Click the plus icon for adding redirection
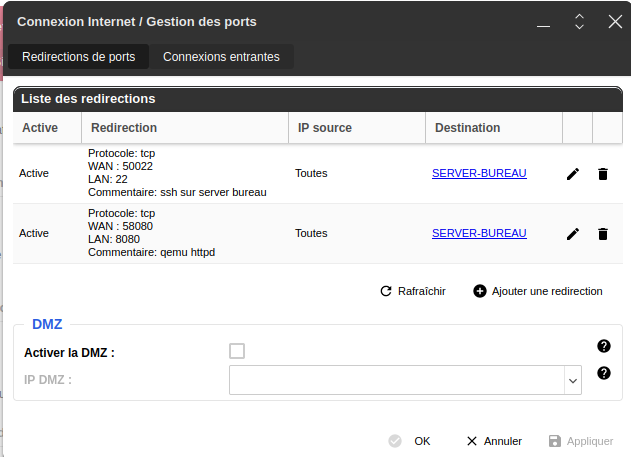 (479, 291)
